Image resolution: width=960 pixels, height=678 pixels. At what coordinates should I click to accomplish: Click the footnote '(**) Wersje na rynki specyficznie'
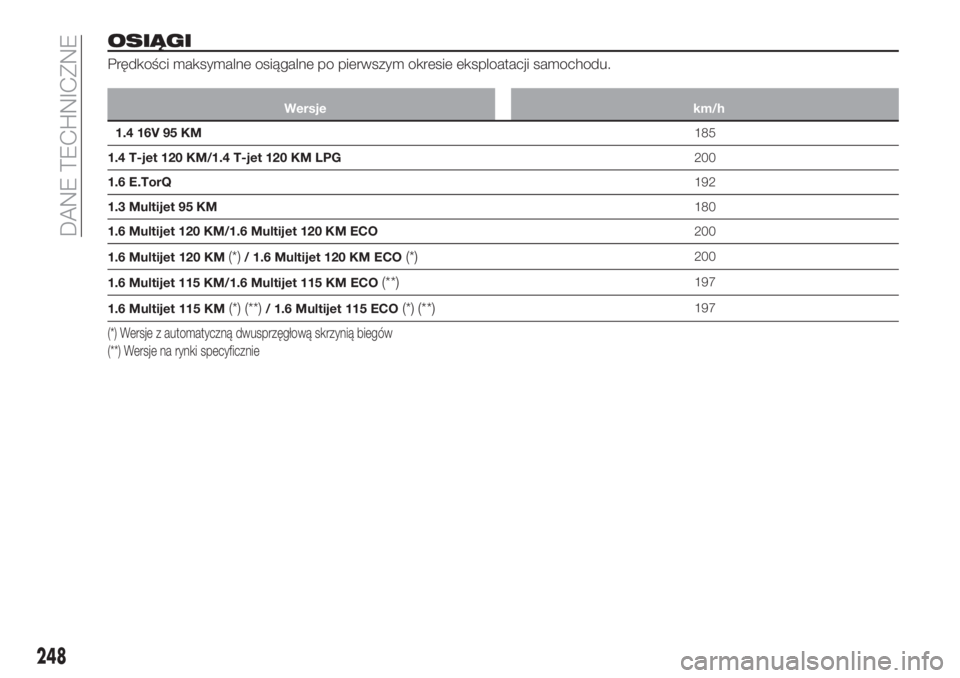tap(184, 352)
